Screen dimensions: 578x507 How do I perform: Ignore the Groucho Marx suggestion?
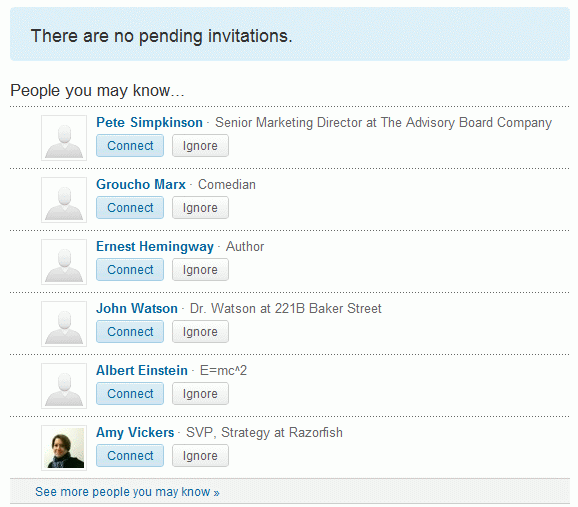tap(200, 208)
